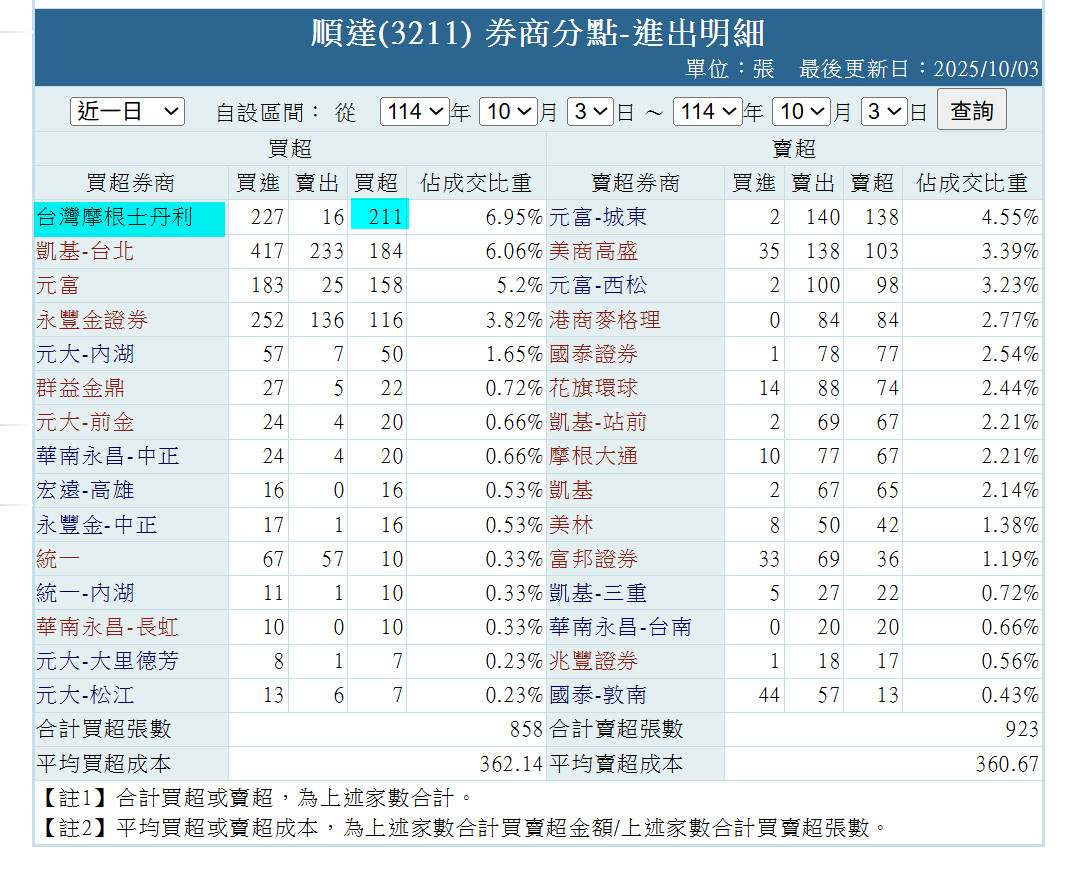
Task: Open the ending year 114 dropdown
Action: [706, 112]
